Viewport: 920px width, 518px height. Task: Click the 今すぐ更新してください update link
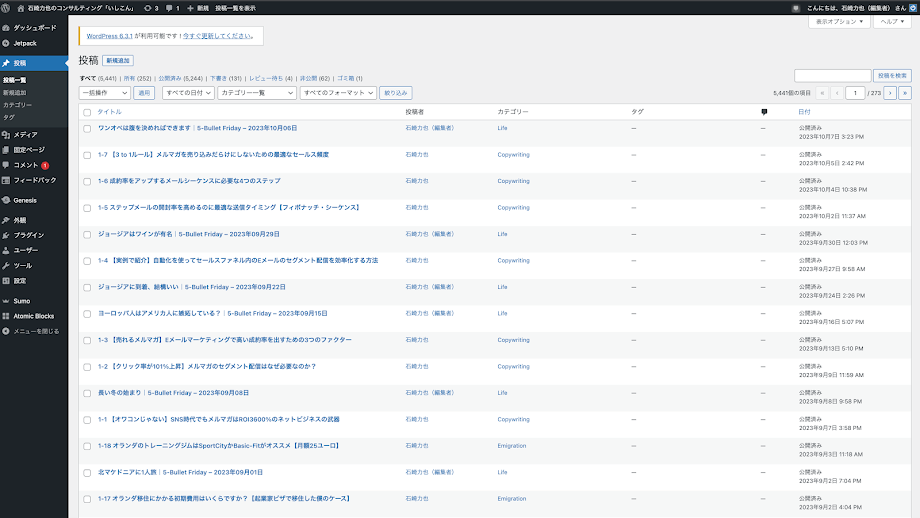coord(223,36)
